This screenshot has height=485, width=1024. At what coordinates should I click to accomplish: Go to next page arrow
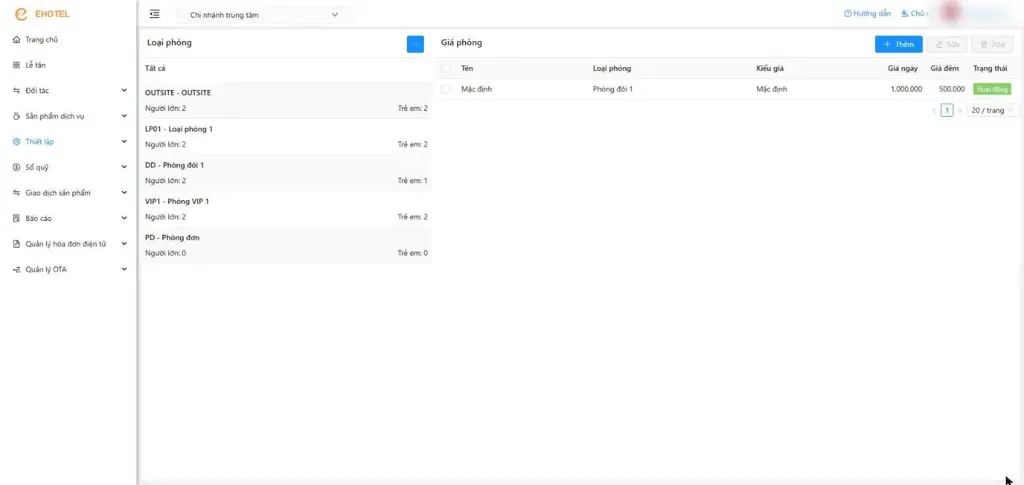pyautogui.click(x=959, y=110)
